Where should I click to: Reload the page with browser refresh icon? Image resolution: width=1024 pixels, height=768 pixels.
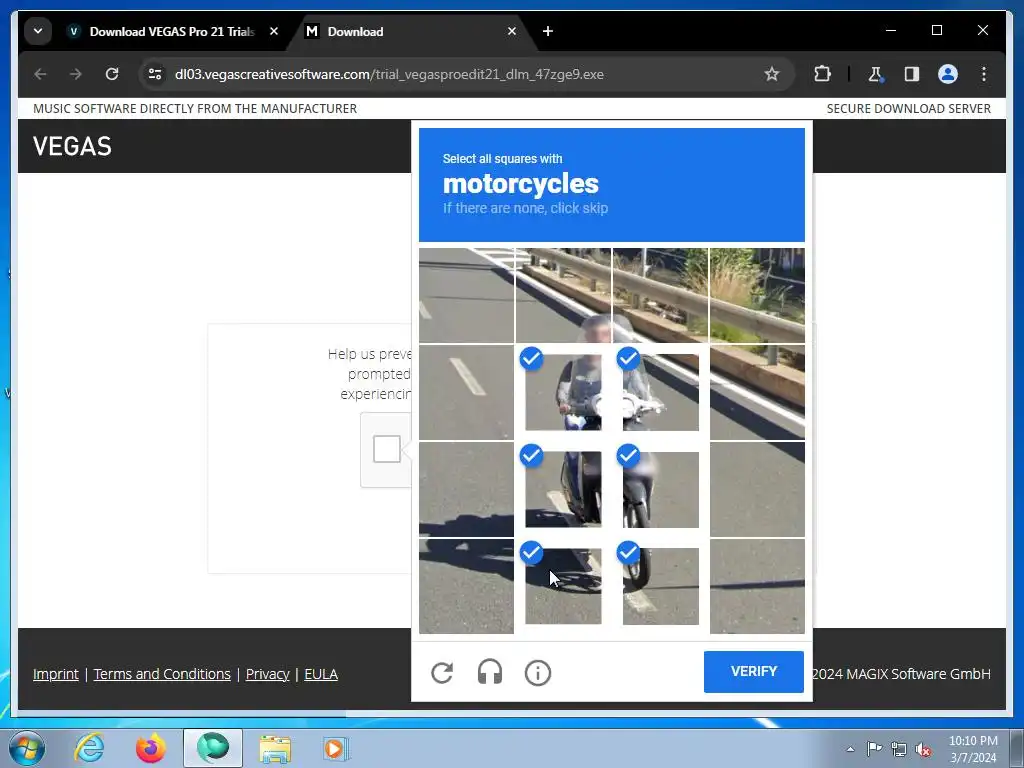pos(112,74)
